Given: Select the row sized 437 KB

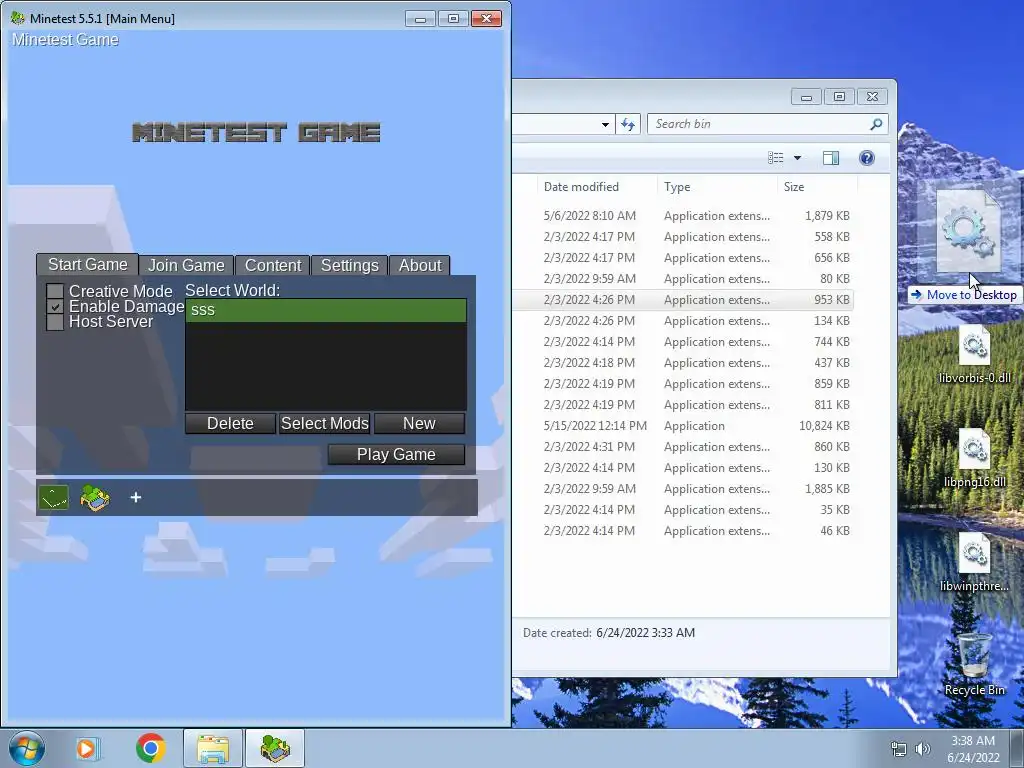Looking at the screenshot, I should (x=682, y=362).
